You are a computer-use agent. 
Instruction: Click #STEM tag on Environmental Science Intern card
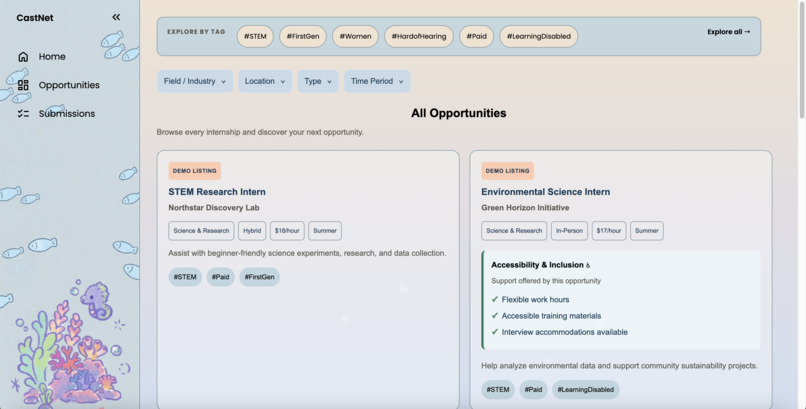[x=498, y=389]
